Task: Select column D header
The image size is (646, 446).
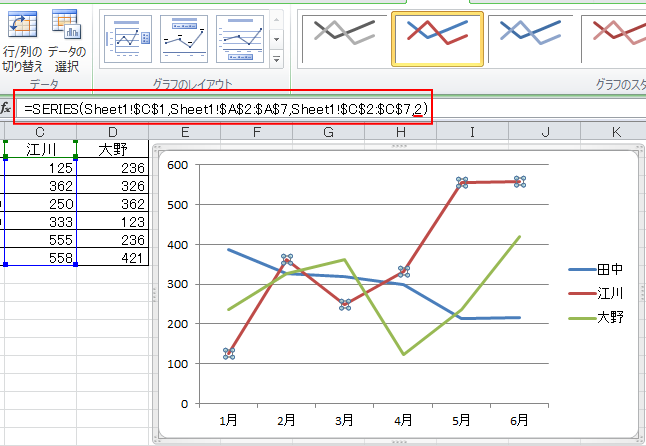Action: coord(112,132)
